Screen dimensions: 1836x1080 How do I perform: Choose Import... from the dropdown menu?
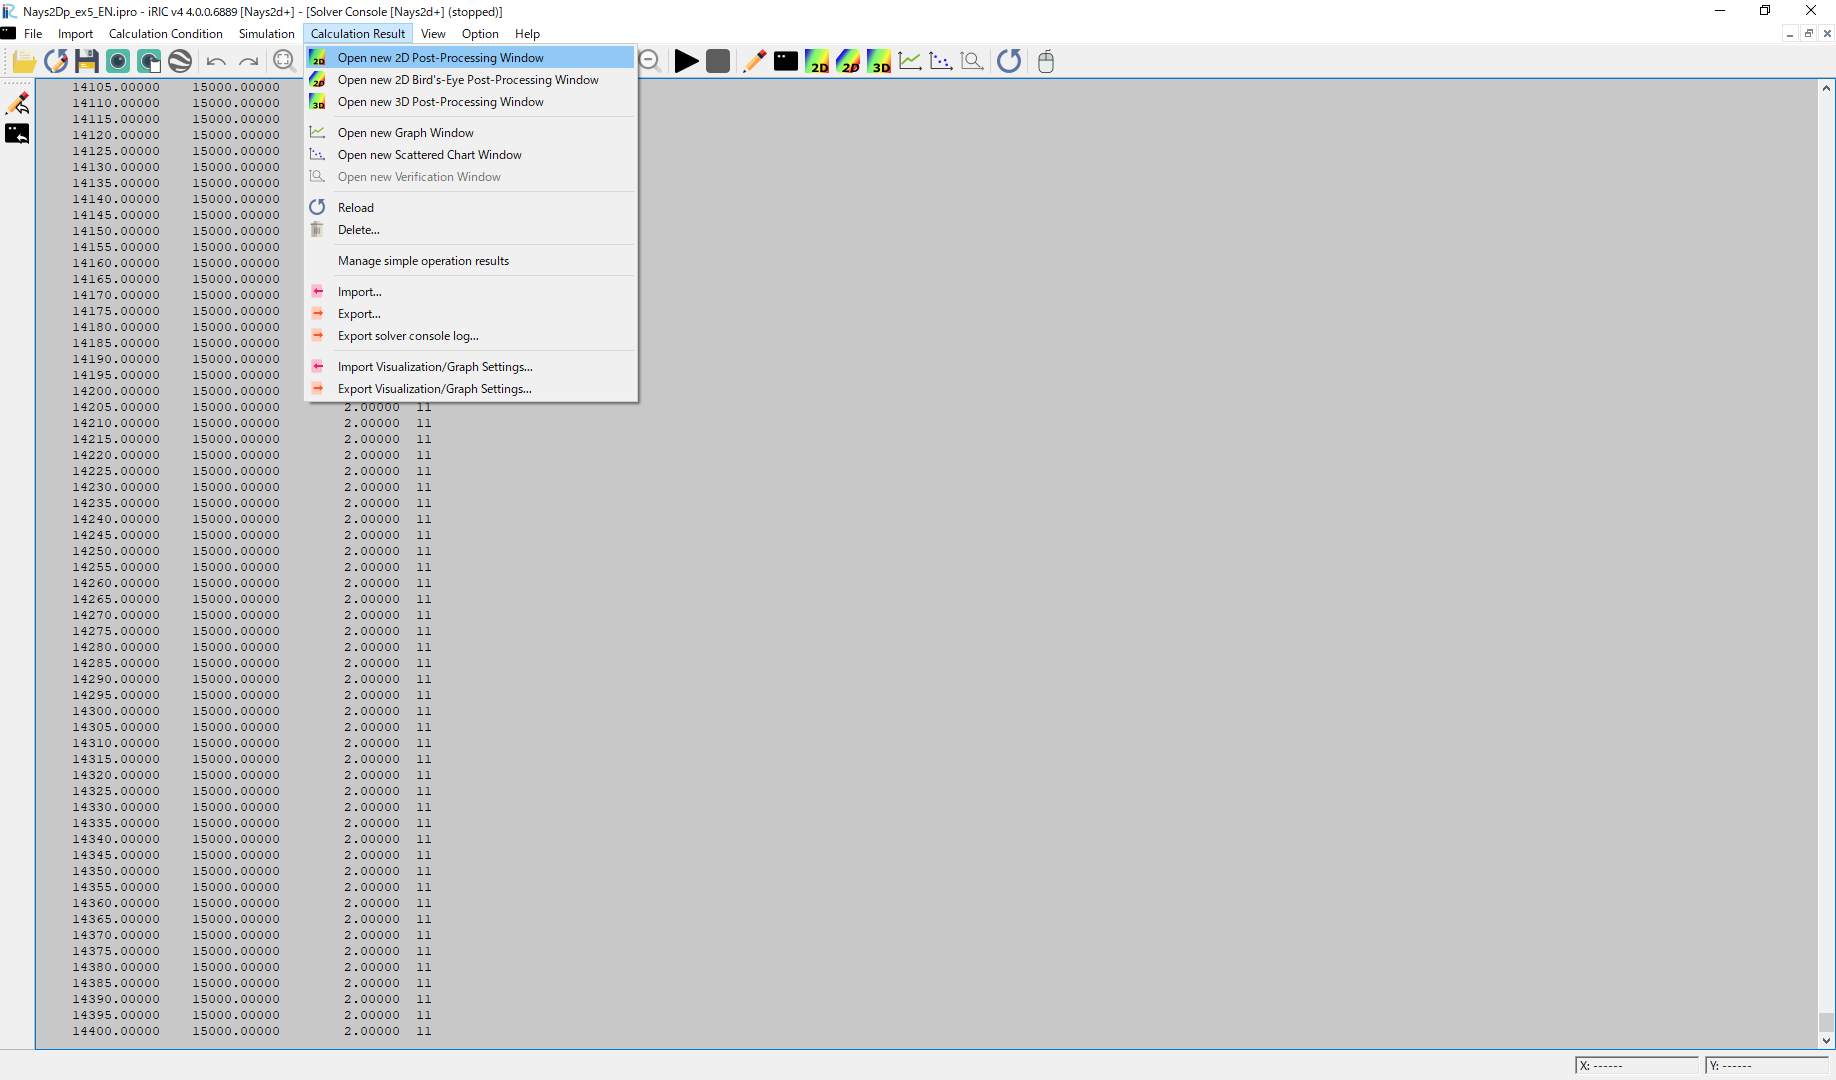coord(470,292)
